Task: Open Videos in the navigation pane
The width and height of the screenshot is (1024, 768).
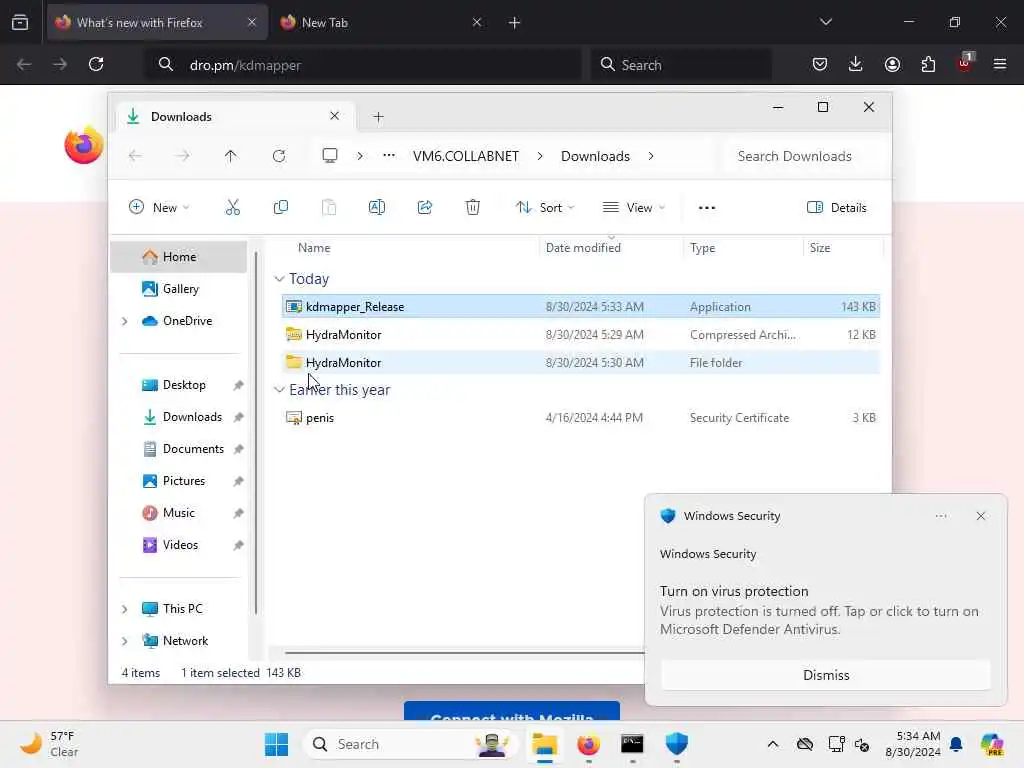Action: (179, 545)
